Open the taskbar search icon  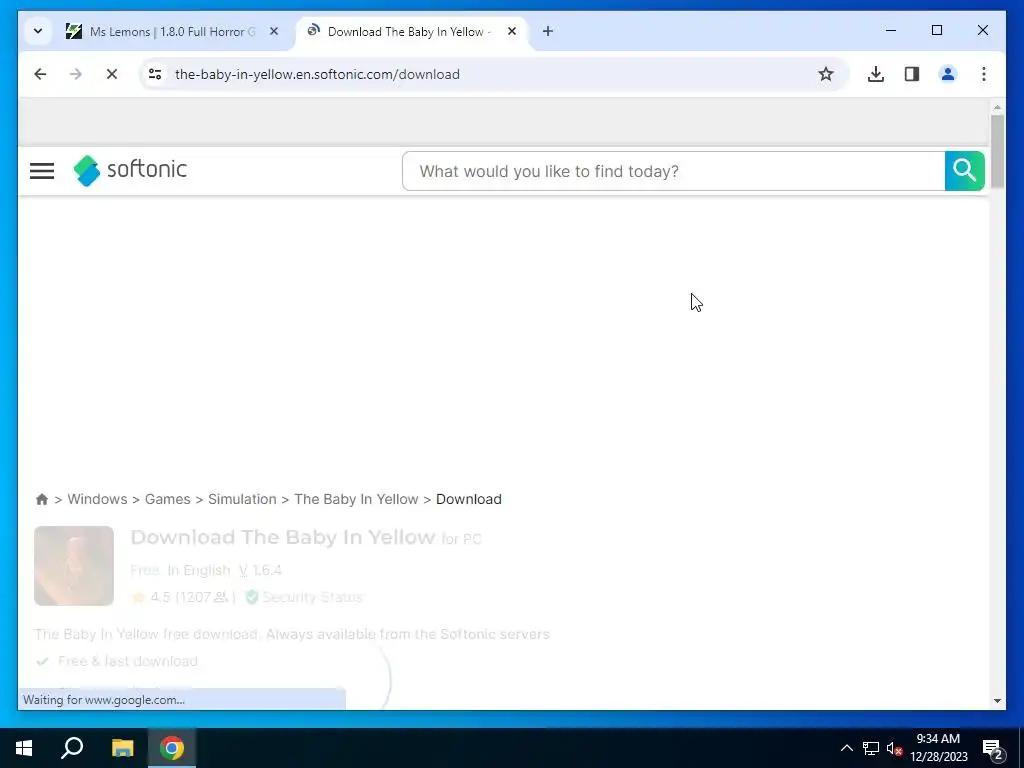tap(72, 748)
